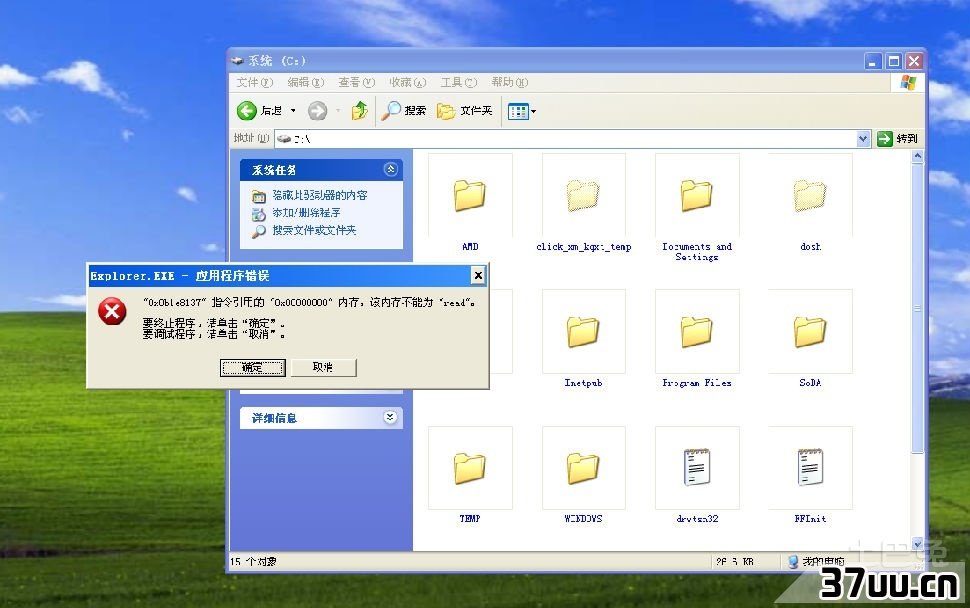Select the Documents and Settings folder

coord(697,195)
